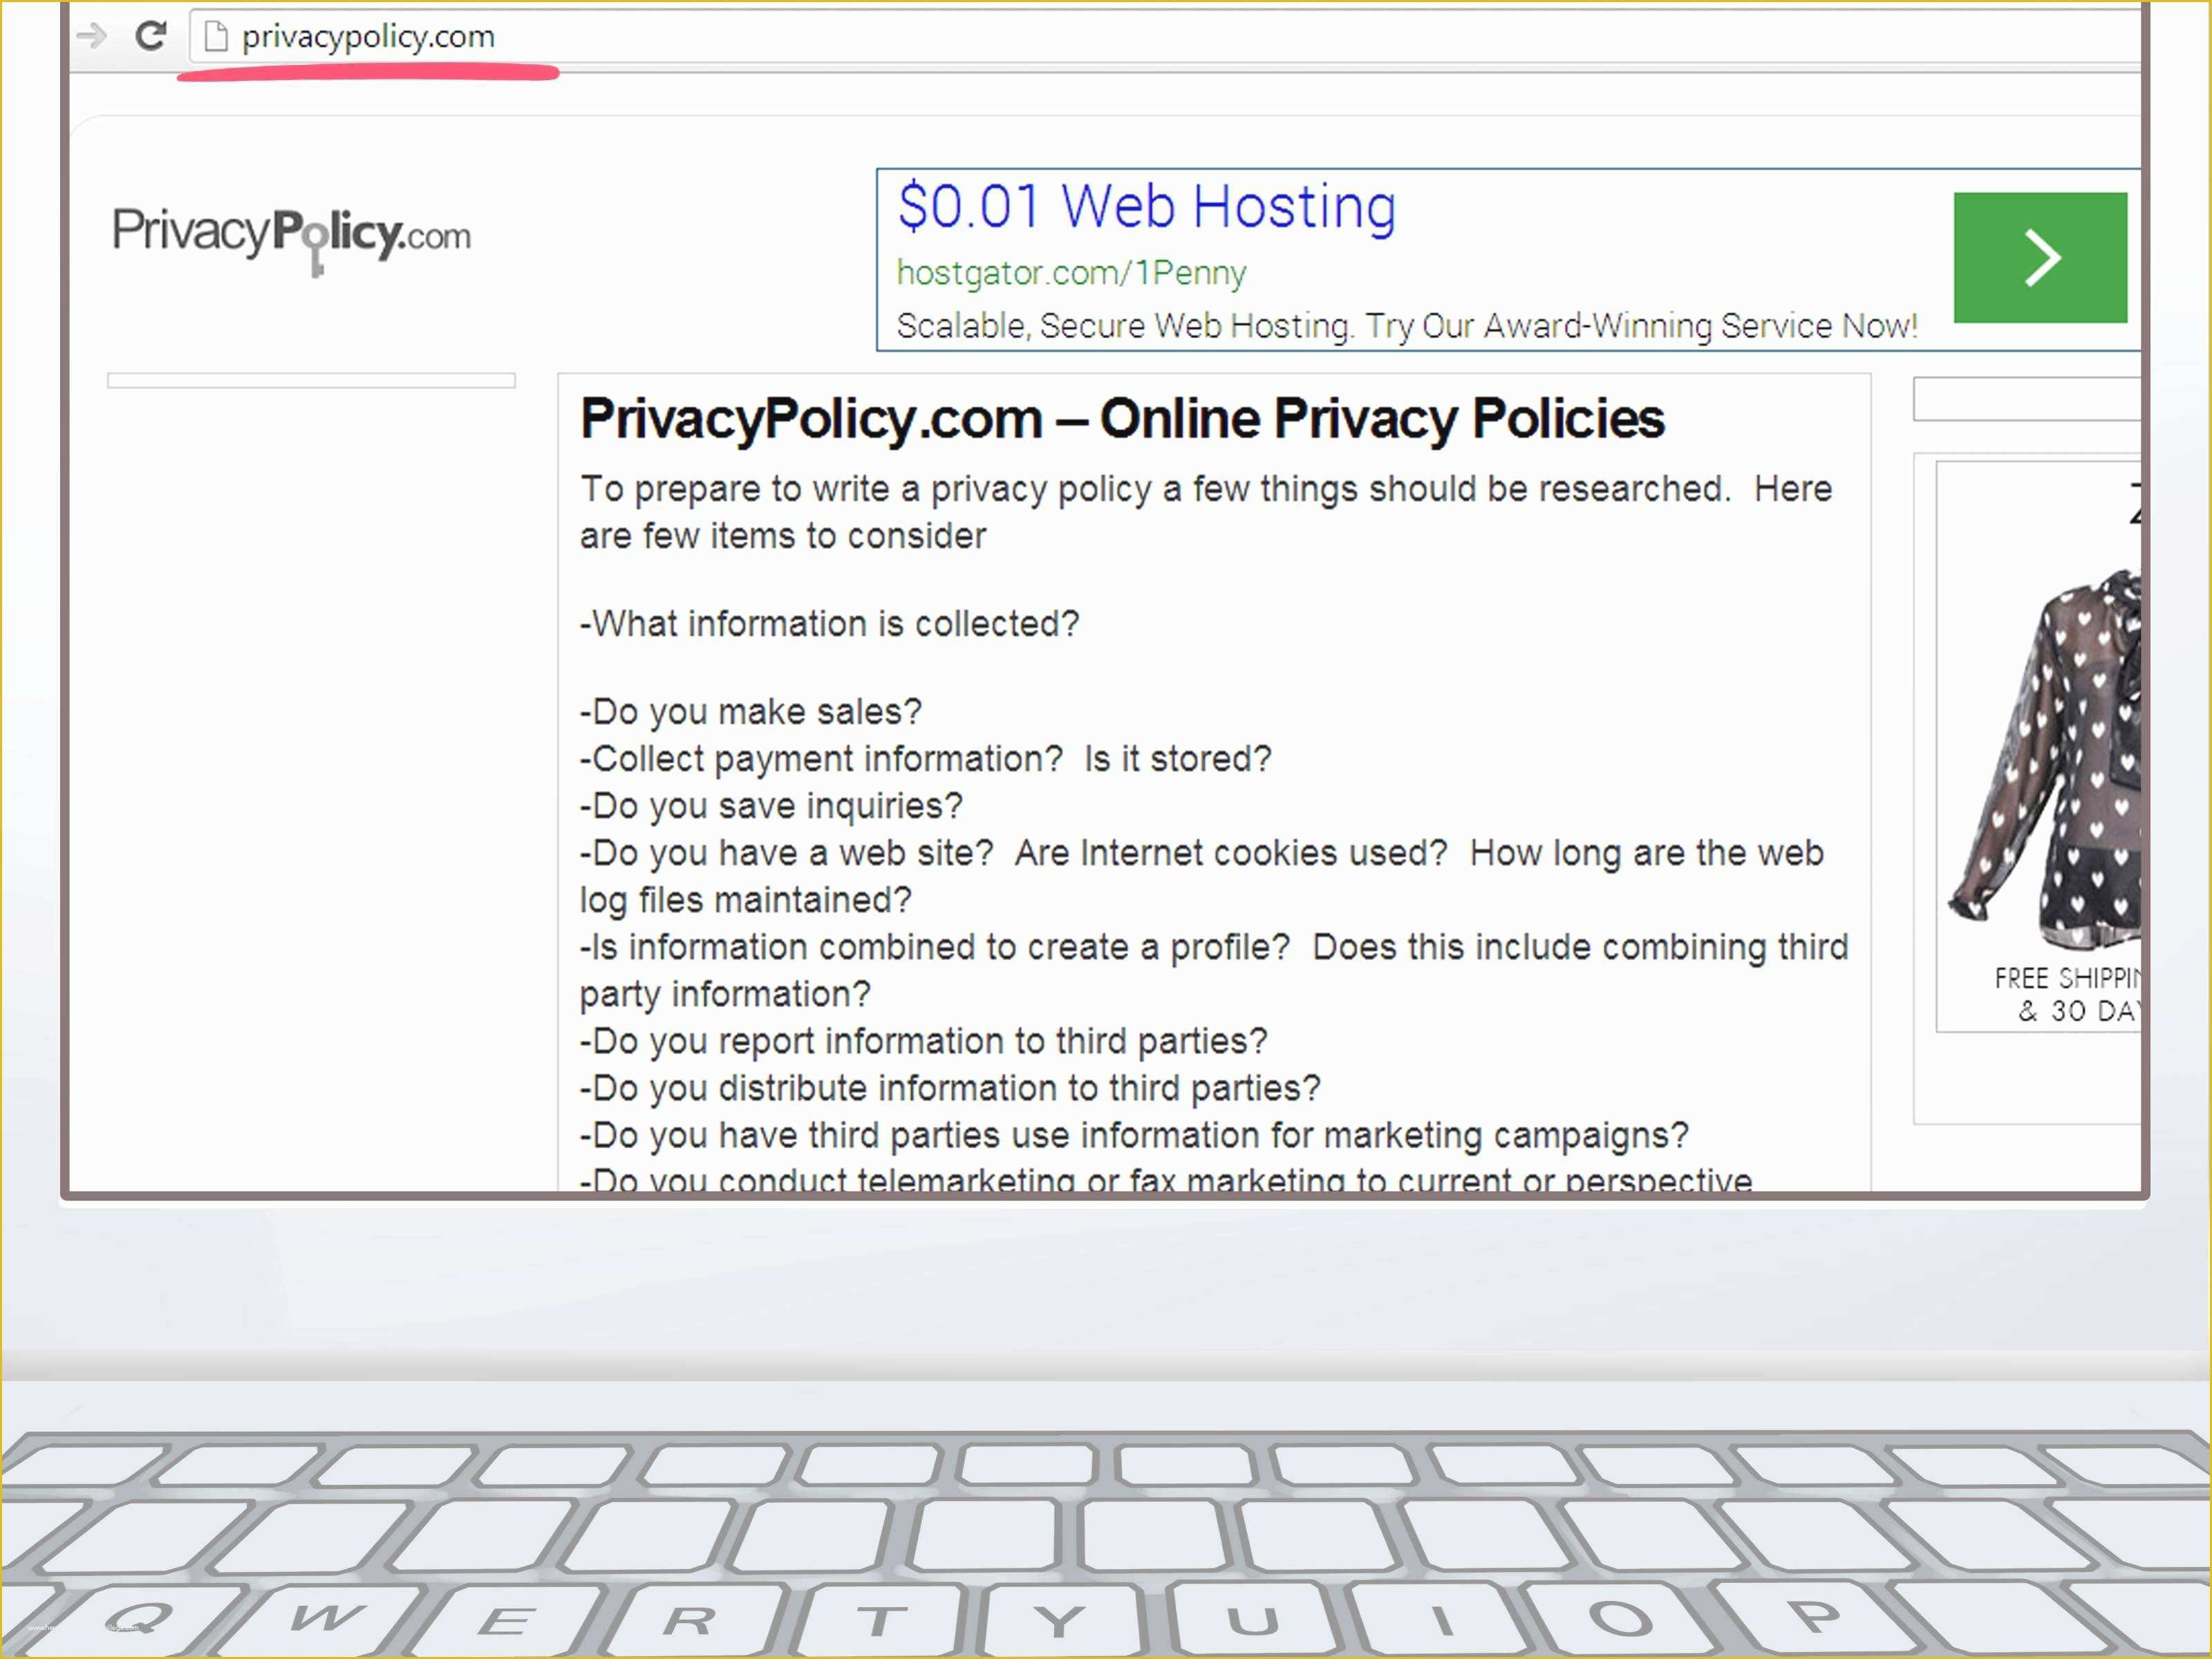Click the browser reload icon
2212x1659 pixels.
[x=151, y=36]
